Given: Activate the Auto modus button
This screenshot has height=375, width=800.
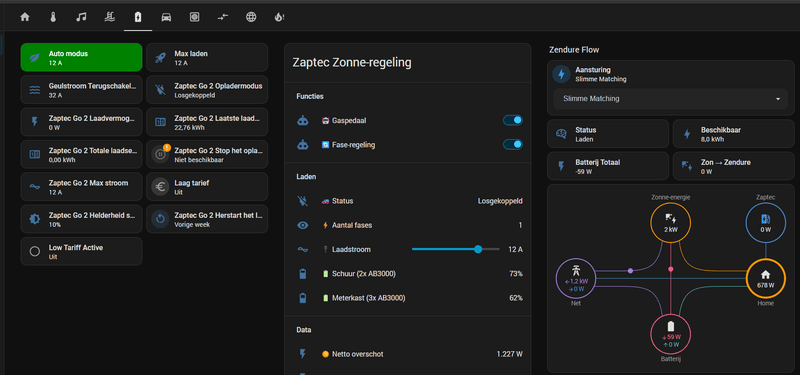Looking at the screenshot, I should coord(81,57).
